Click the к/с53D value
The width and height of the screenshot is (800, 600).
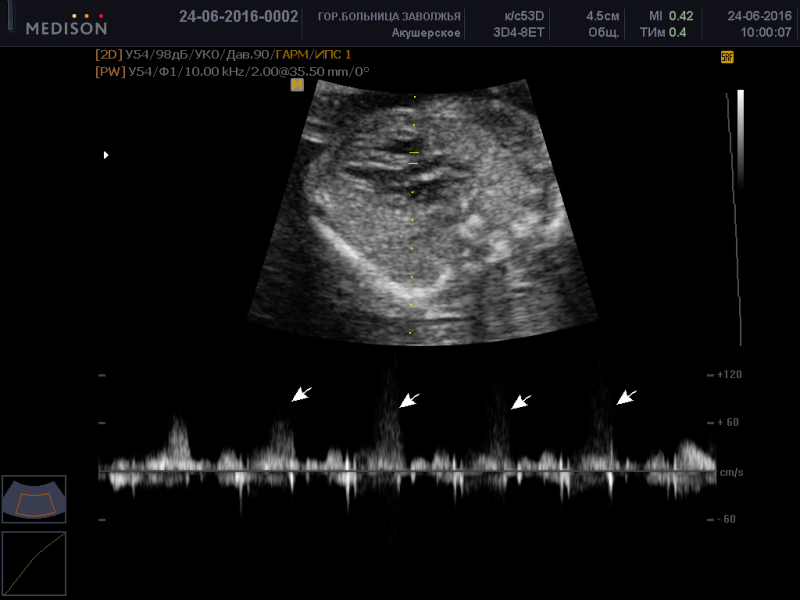[524, 16]
